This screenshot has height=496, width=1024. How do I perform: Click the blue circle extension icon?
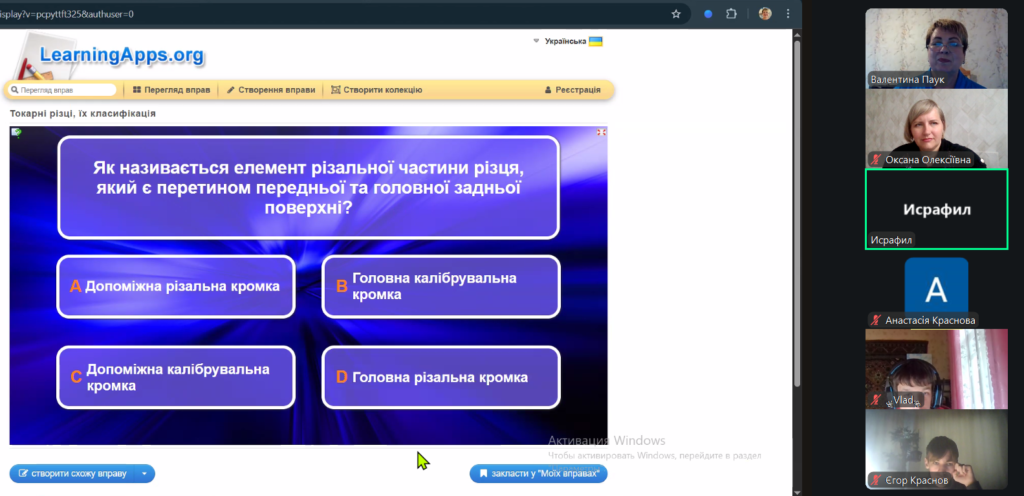(x=708, y=14)
